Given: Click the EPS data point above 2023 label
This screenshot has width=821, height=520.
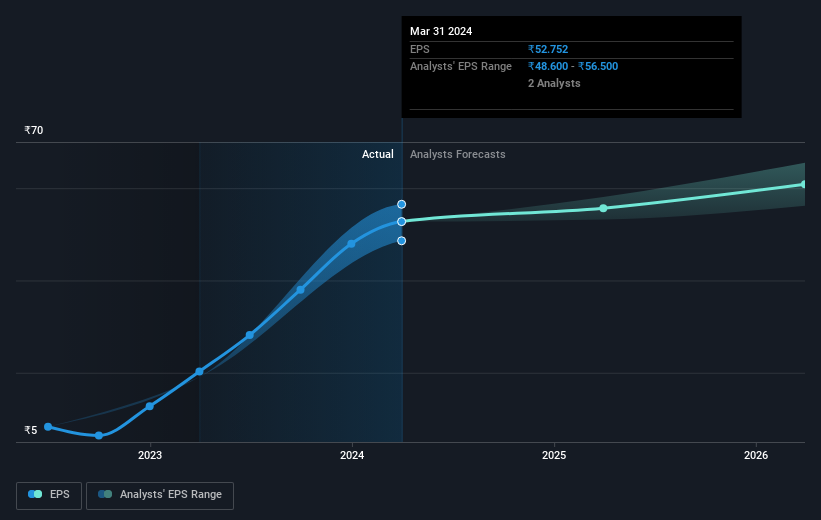Looking at the screenshot, I should coord(150,406).
